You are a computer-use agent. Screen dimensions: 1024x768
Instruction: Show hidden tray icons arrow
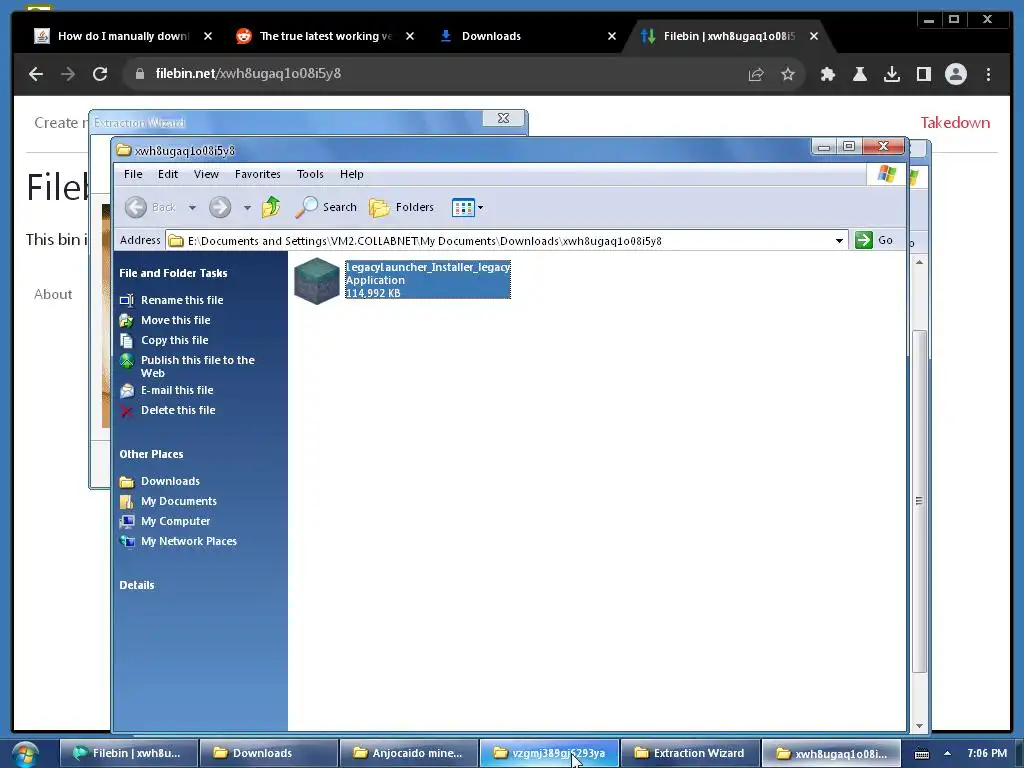(x=947, y=754)
